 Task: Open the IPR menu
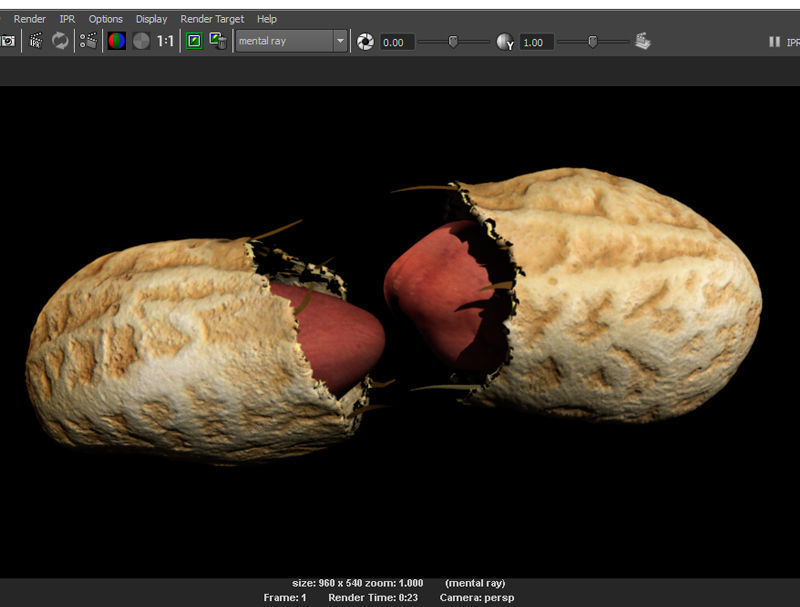(67, 19)
